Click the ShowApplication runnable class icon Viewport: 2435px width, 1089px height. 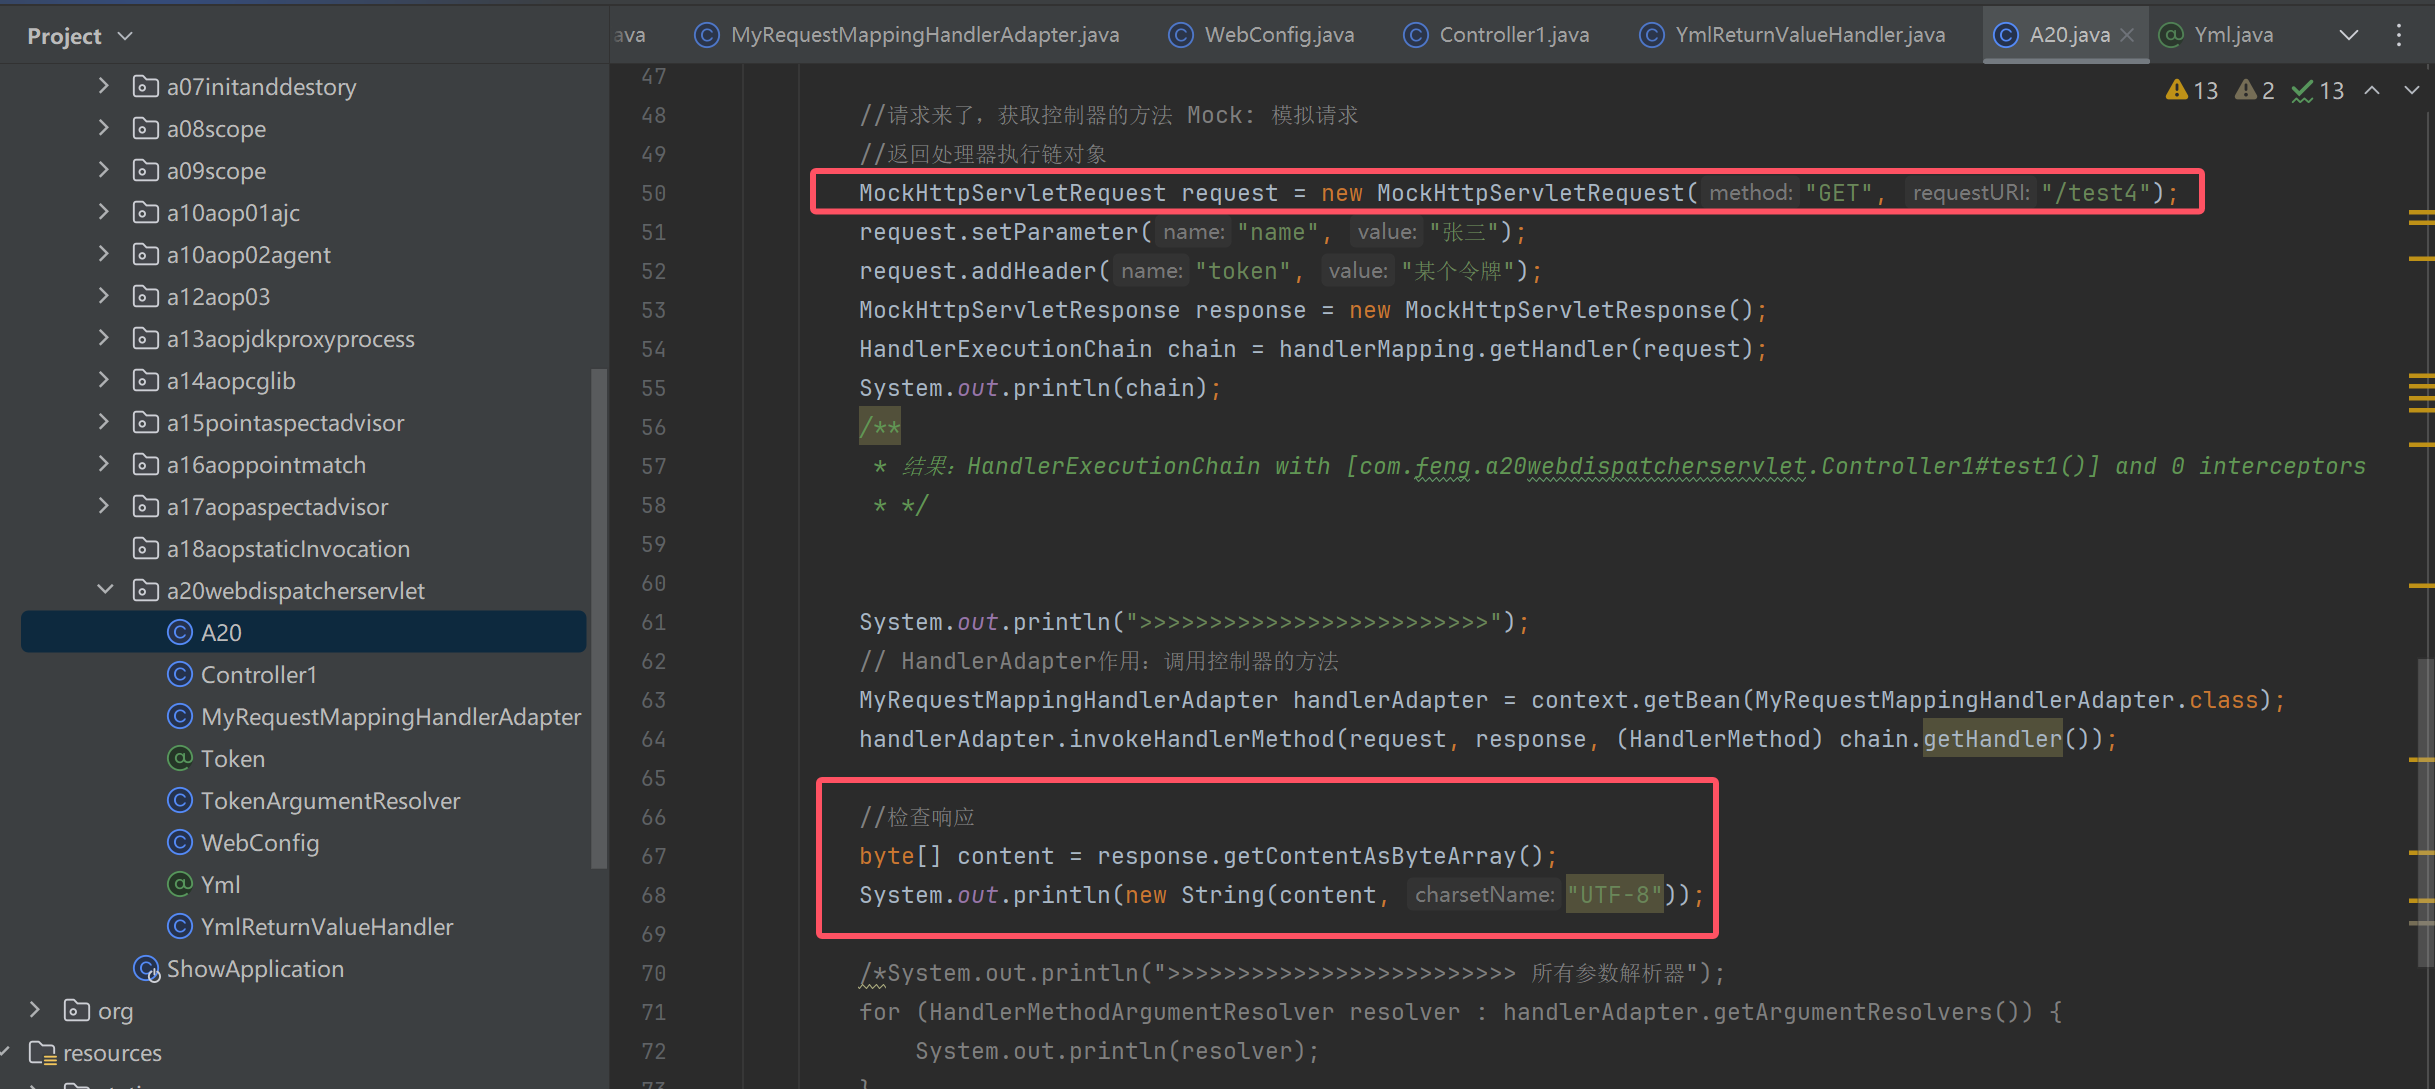pyautogui.click(x=147, y=969)
